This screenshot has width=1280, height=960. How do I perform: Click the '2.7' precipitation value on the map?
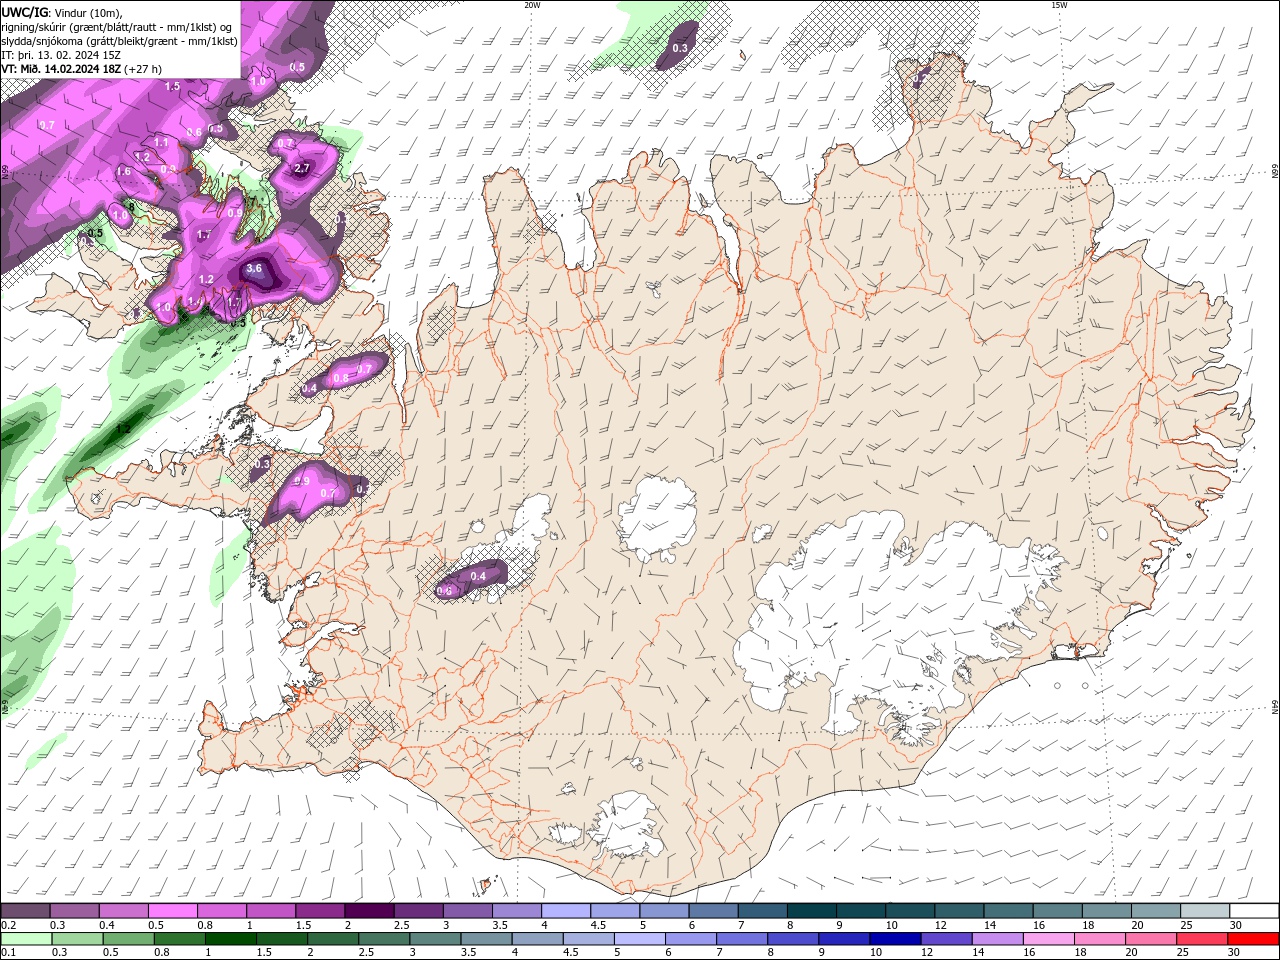click(302, 168)
